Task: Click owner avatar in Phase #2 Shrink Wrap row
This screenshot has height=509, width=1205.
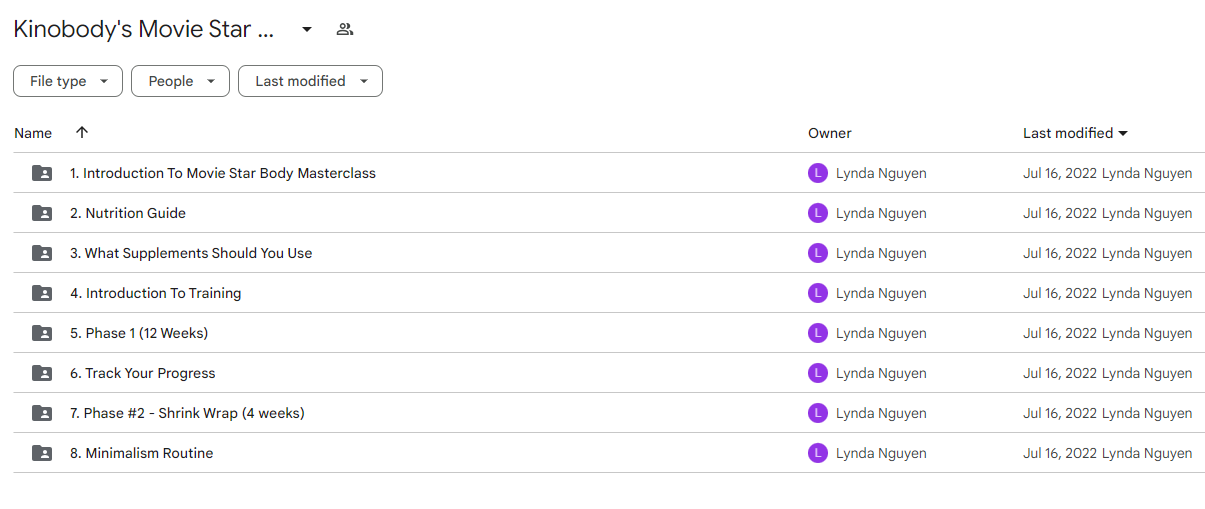Action: [818, 413]
